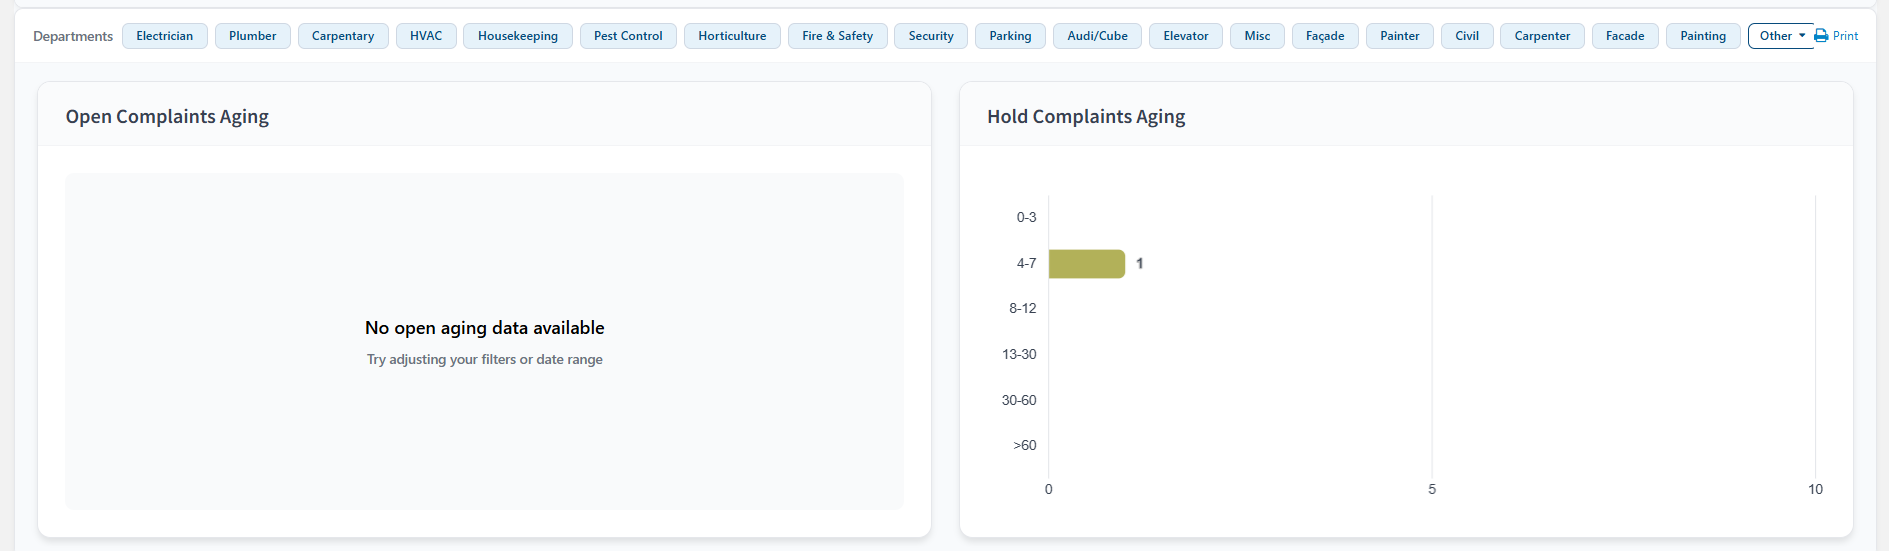The width and height of the screenshot is (1889, 551).
Task: Click the Print printer icon
Action: click(1821, 36)
